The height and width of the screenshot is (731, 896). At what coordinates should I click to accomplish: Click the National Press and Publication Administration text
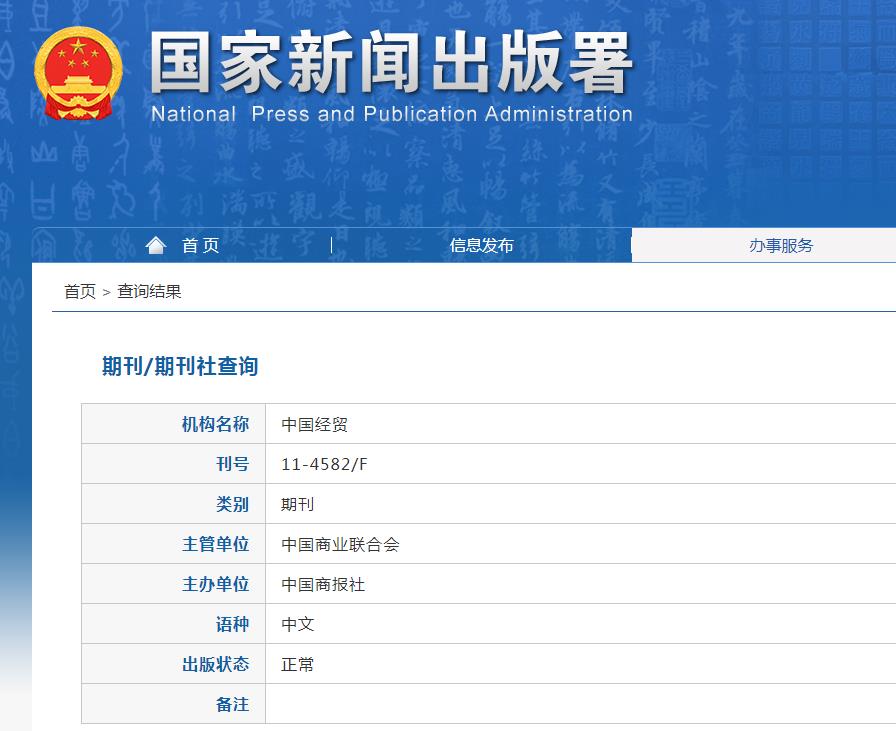pyautogui.click(x=391, y=114)
